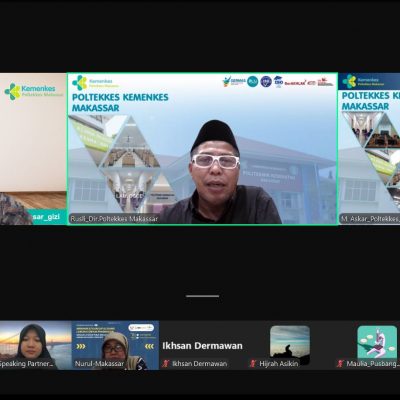The image size is (400, 400).
Task: Click the grey divider handle bar above thumbnails
Action: (x=202, y=296)
